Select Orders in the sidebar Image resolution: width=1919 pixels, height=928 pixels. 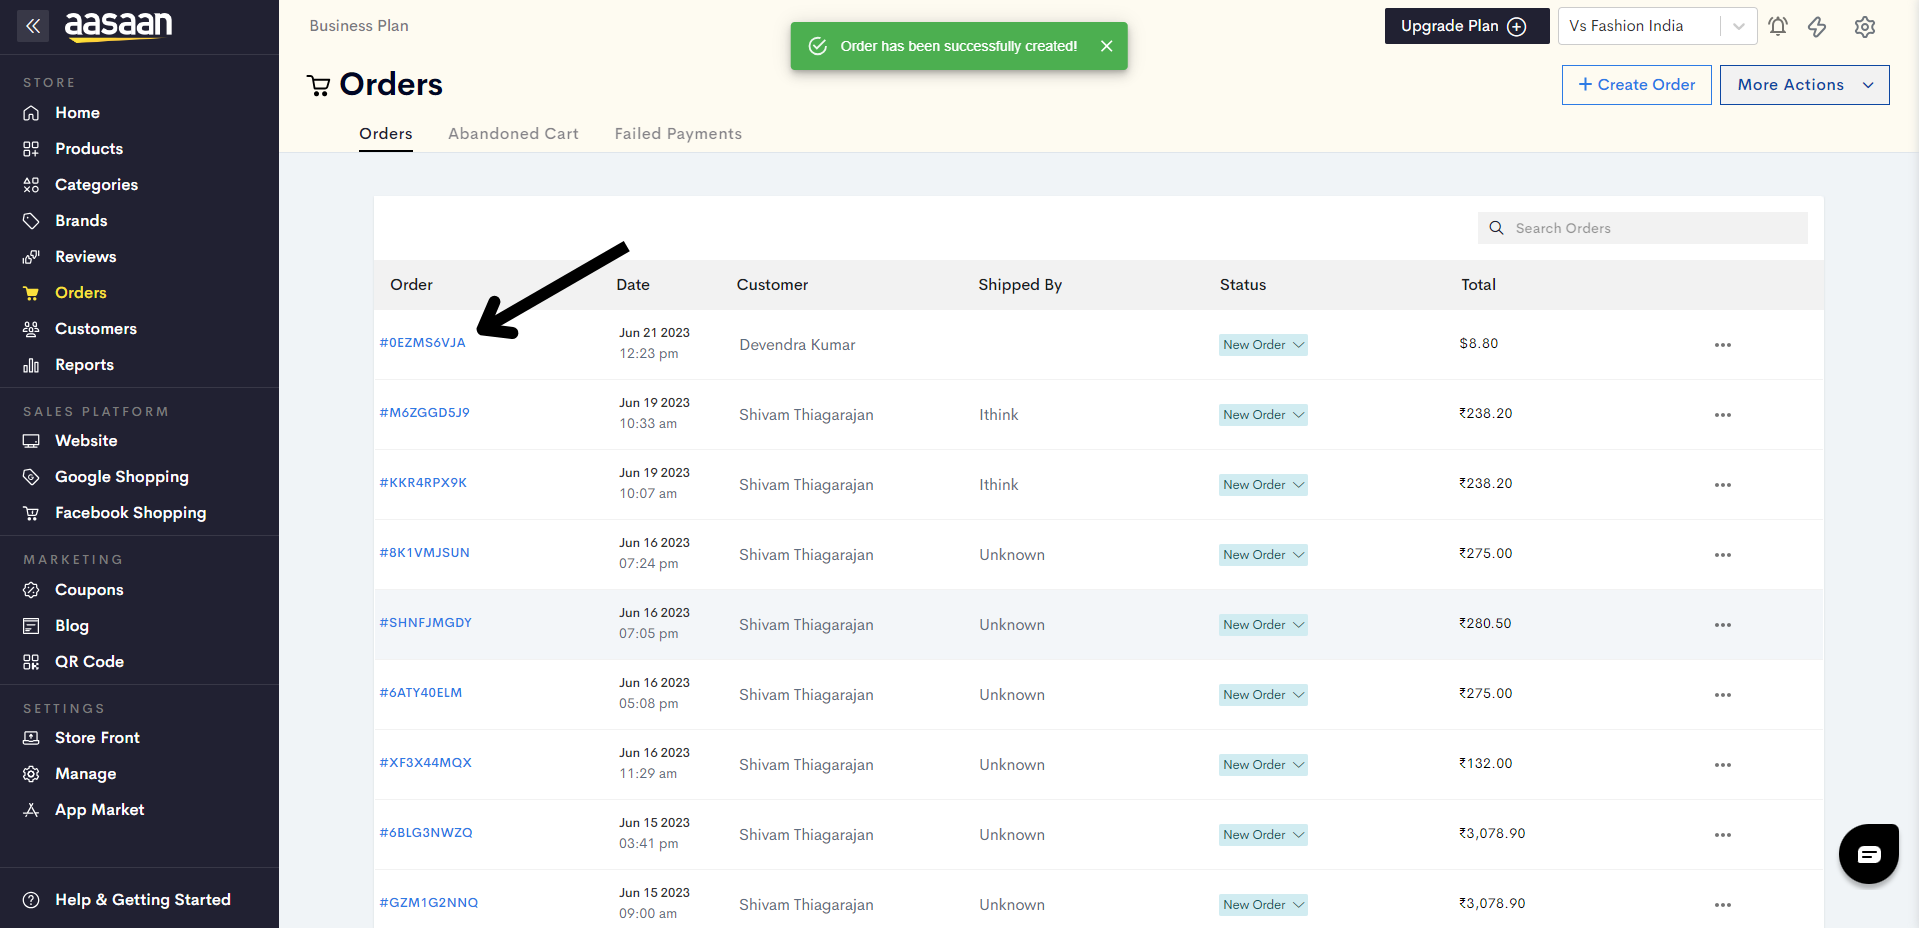(x=80, y=293)
